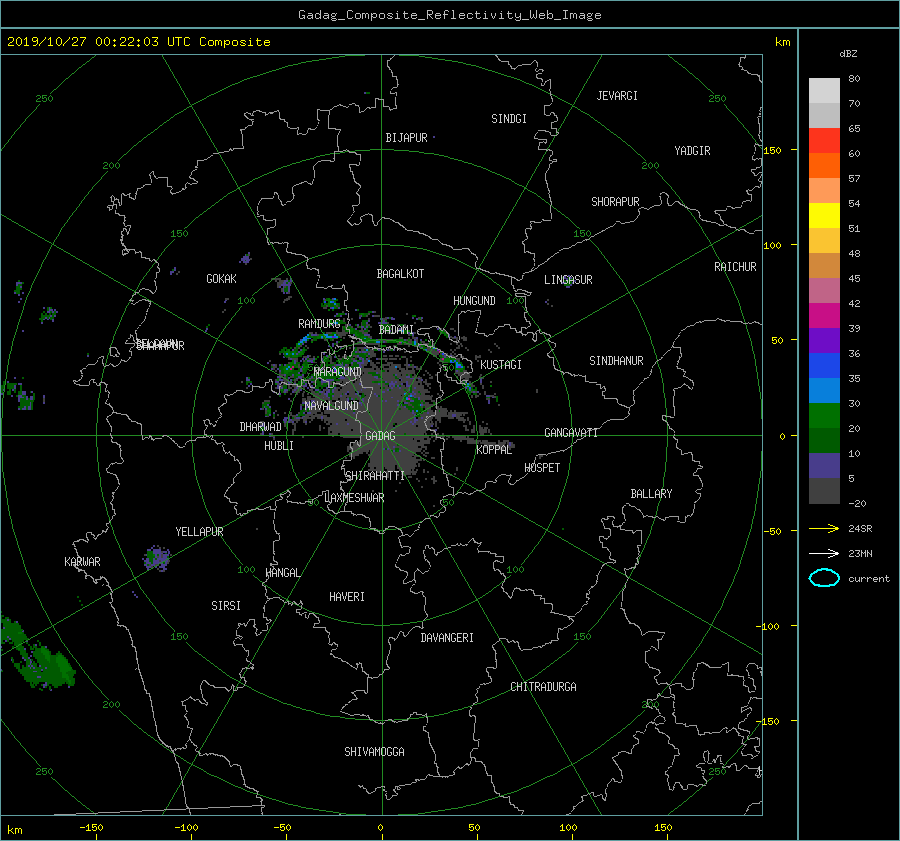Click the BAGALKOT city label

[400, 274]
